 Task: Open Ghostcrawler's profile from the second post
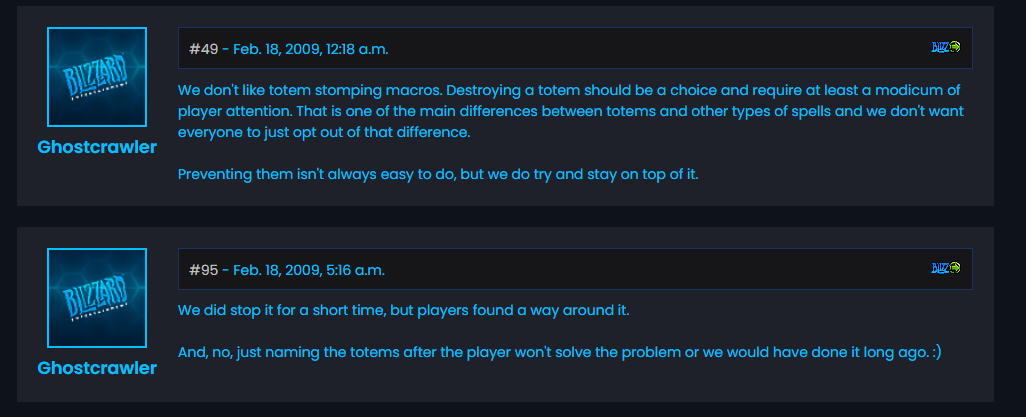click(97, 368)
